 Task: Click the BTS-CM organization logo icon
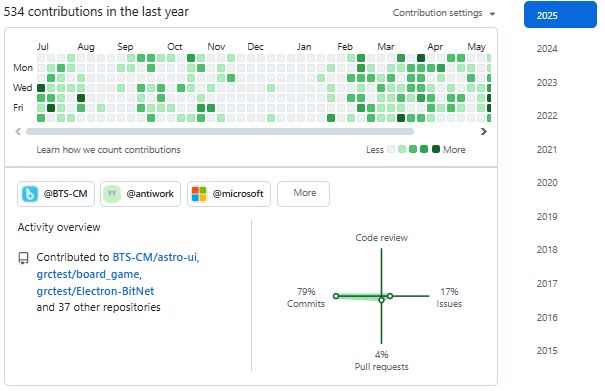[30, 194]
